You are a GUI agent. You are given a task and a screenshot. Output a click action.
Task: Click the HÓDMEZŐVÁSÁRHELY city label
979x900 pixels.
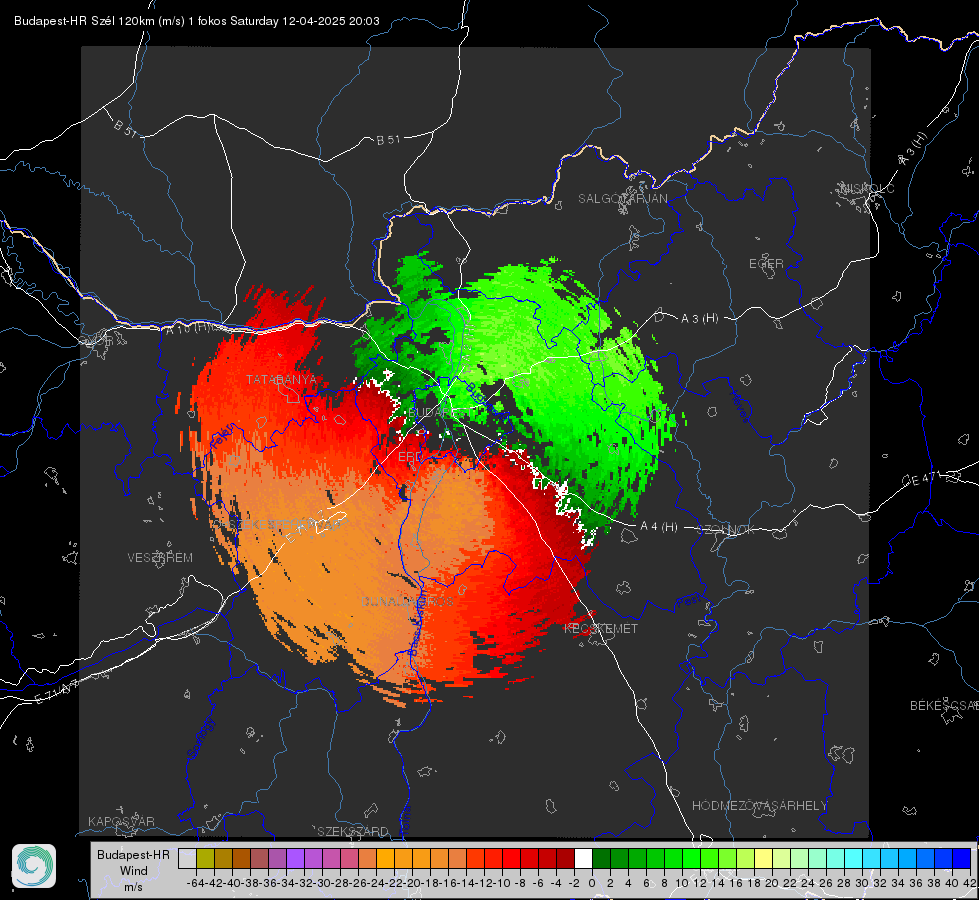(759, 806)
